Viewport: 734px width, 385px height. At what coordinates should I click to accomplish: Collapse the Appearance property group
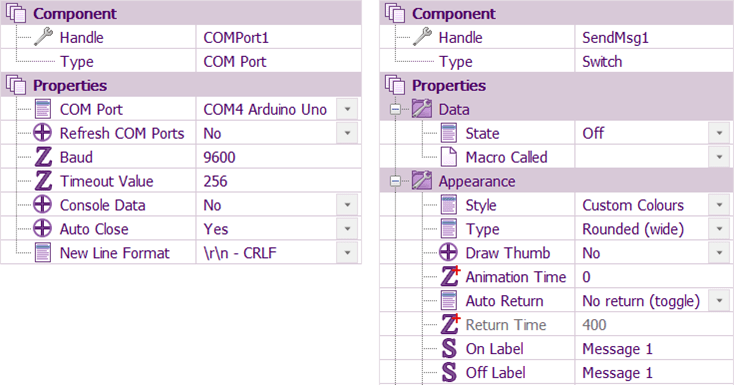point(396,181)
